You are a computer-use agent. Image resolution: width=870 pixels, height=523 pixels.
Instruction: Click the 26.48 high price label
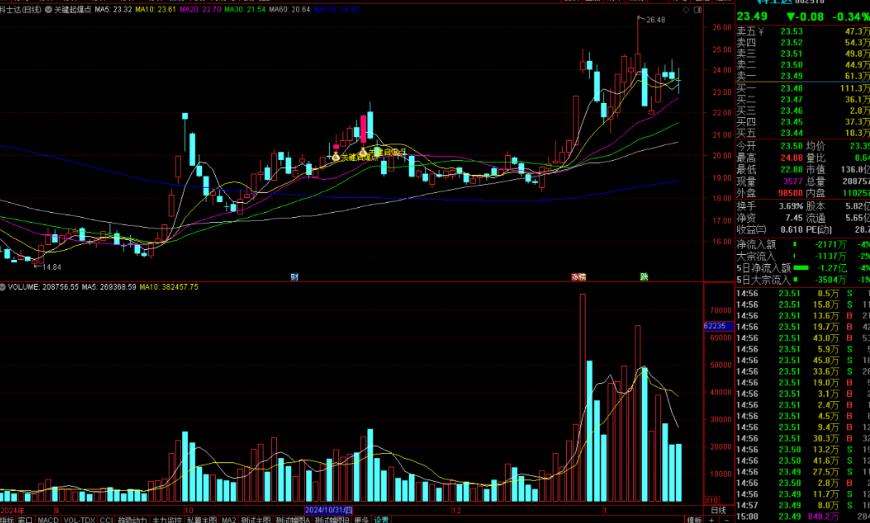click(655, 20)
